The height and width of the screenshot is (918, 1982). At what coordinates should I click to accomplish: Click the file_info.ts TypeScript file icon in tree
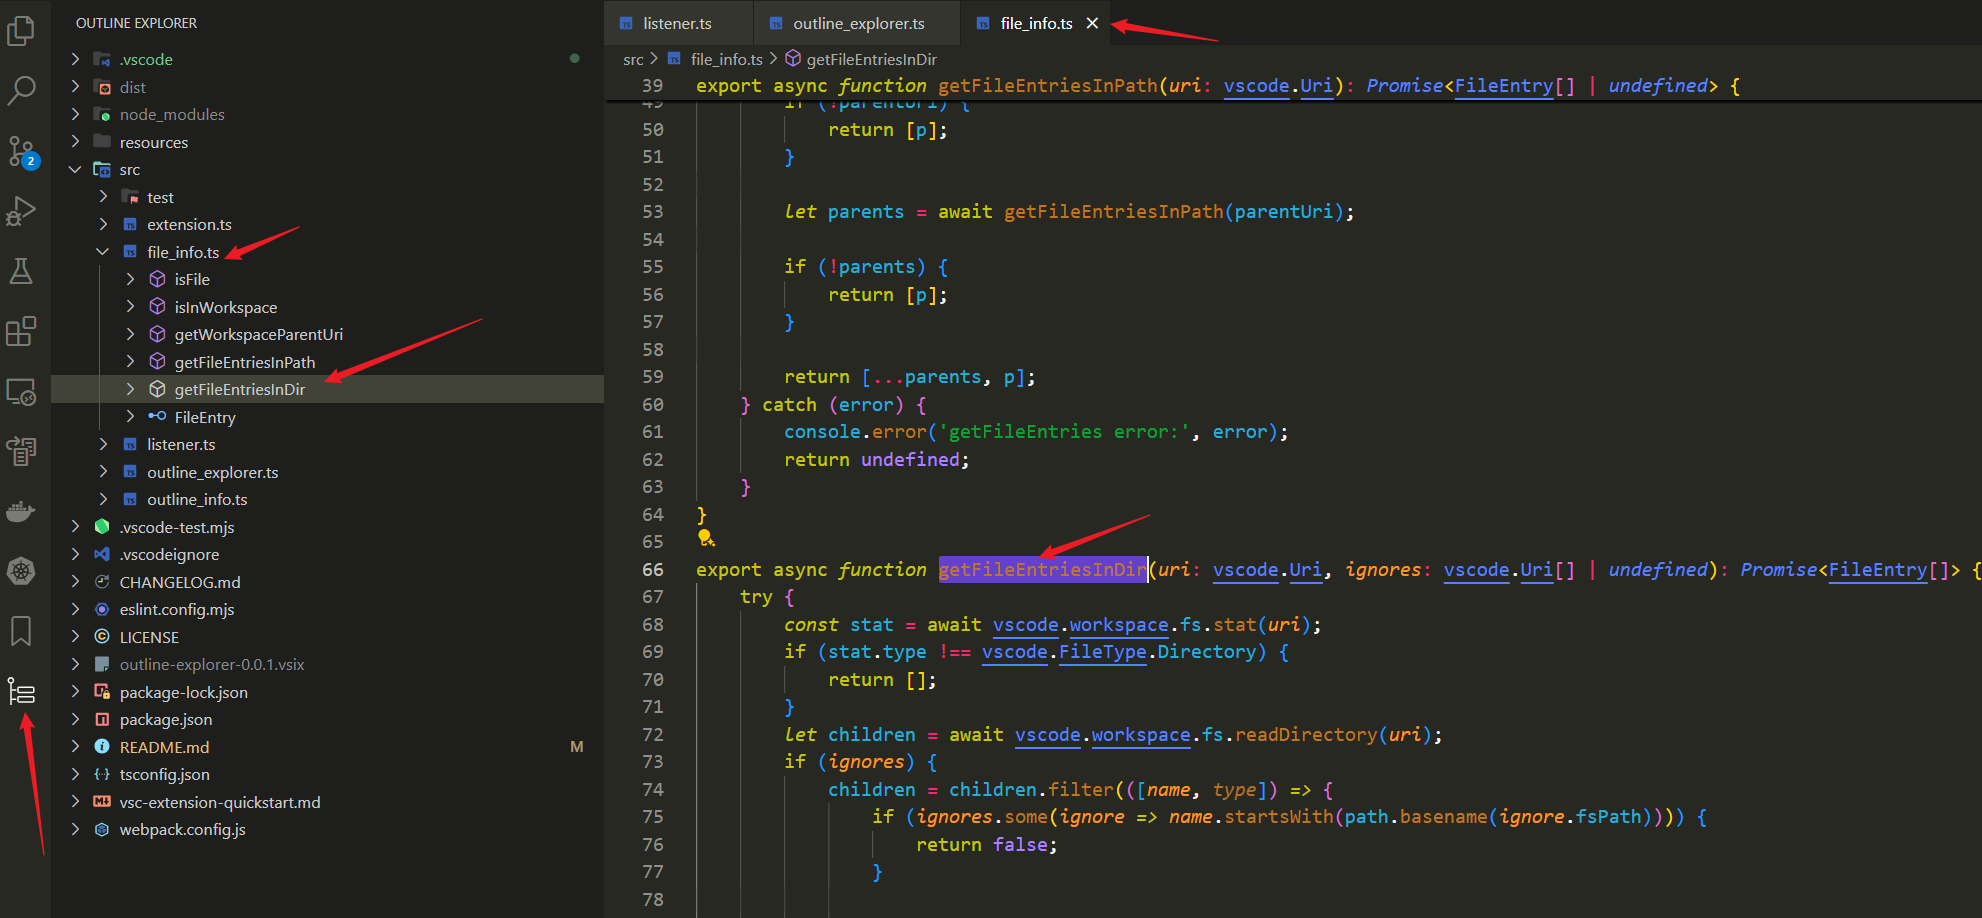(x=130, y=252)
